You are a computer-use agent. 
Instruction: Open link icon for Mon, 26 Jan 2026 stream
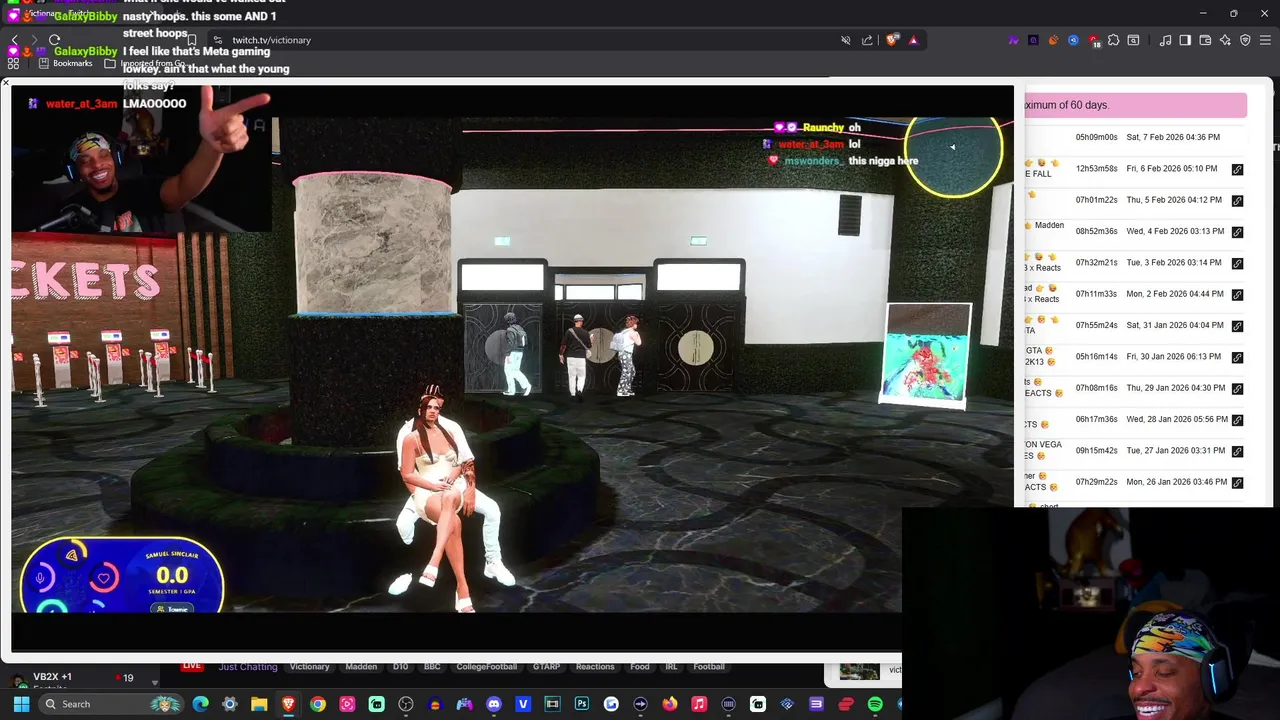pos(1237,482)
